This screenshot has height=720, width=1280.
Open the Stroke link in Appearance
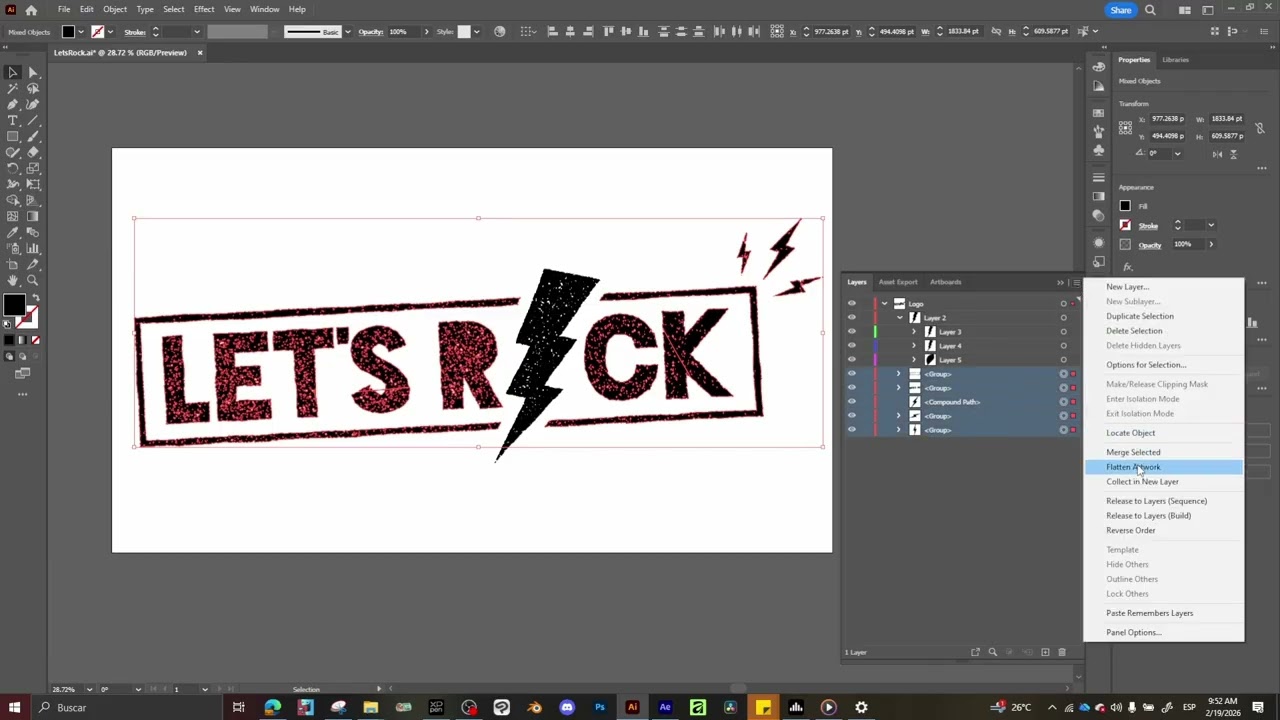tap(1148, 226)
